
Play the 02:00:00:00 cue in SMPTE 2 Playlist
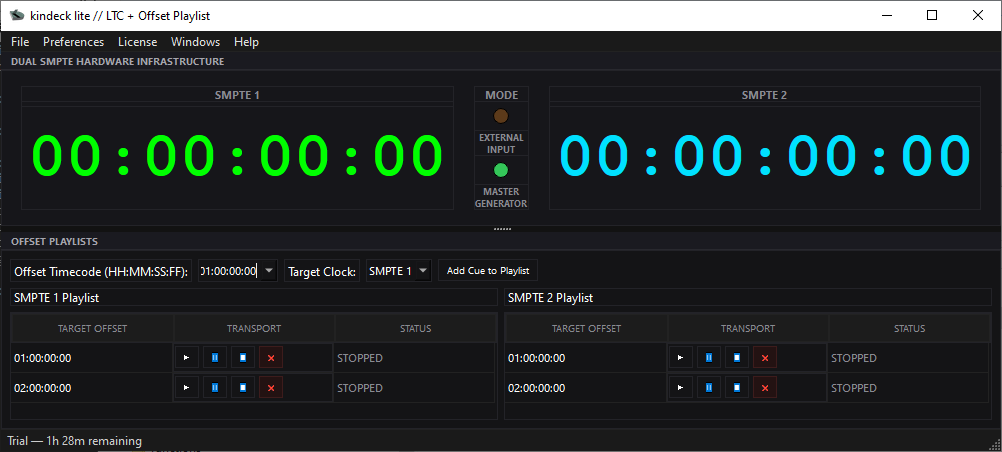pyautogui.click(x=681, y=387)
